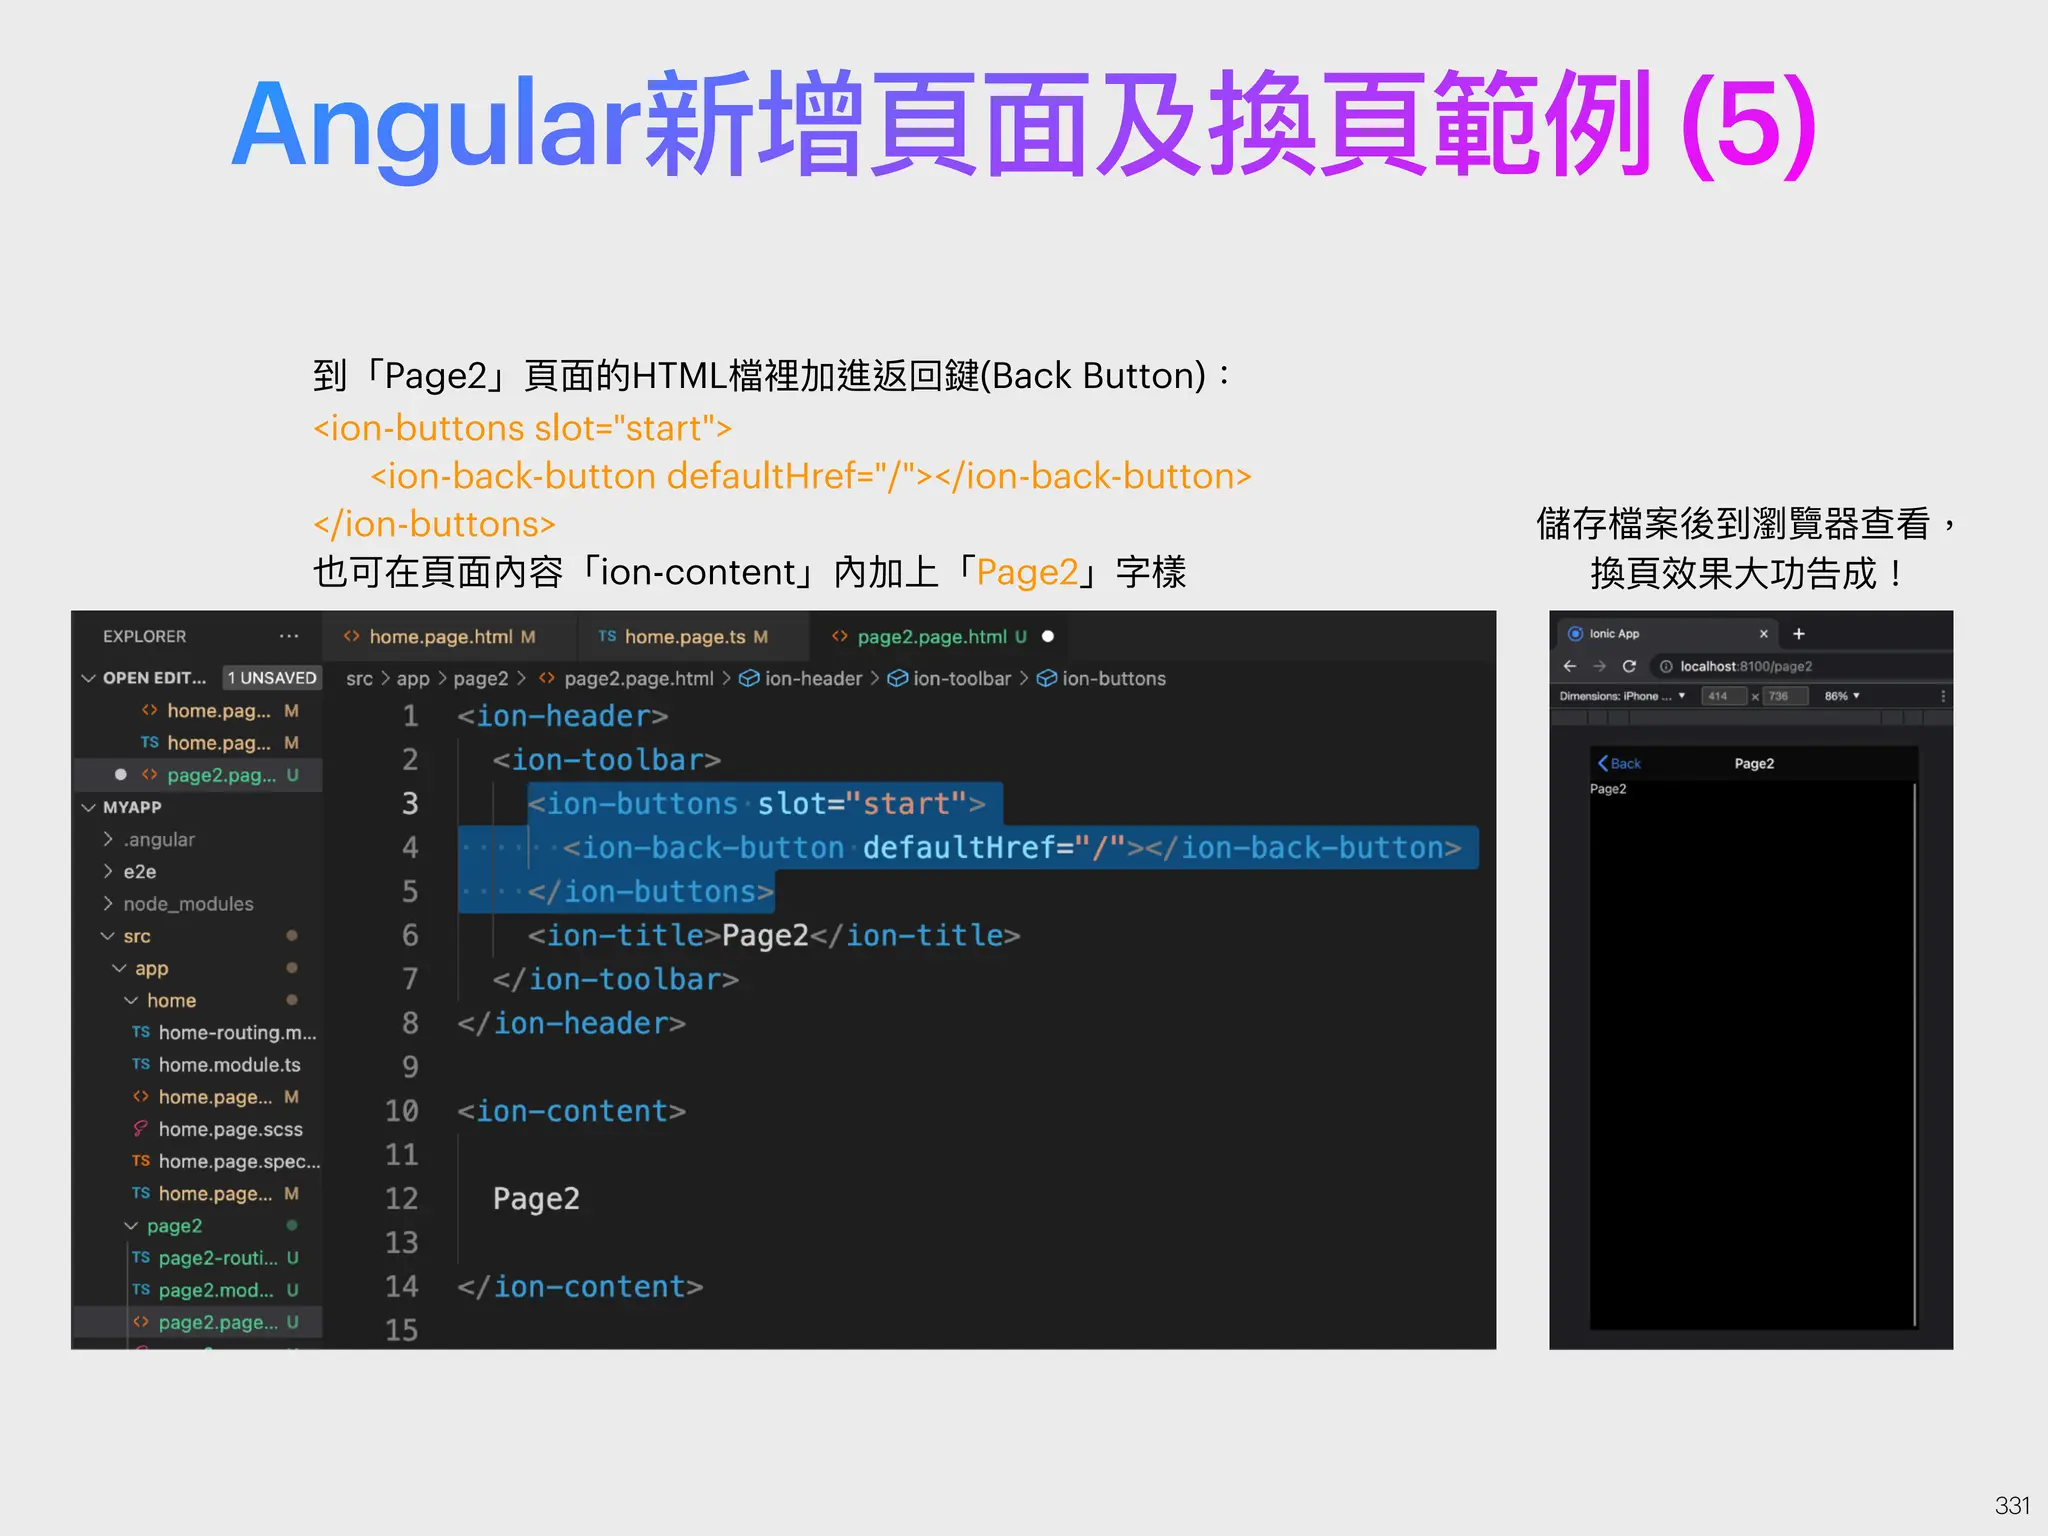Click ion-header breadcrumb symbol
Viewport: 2048px width, 1536px height.
click(x=800, y=679)
